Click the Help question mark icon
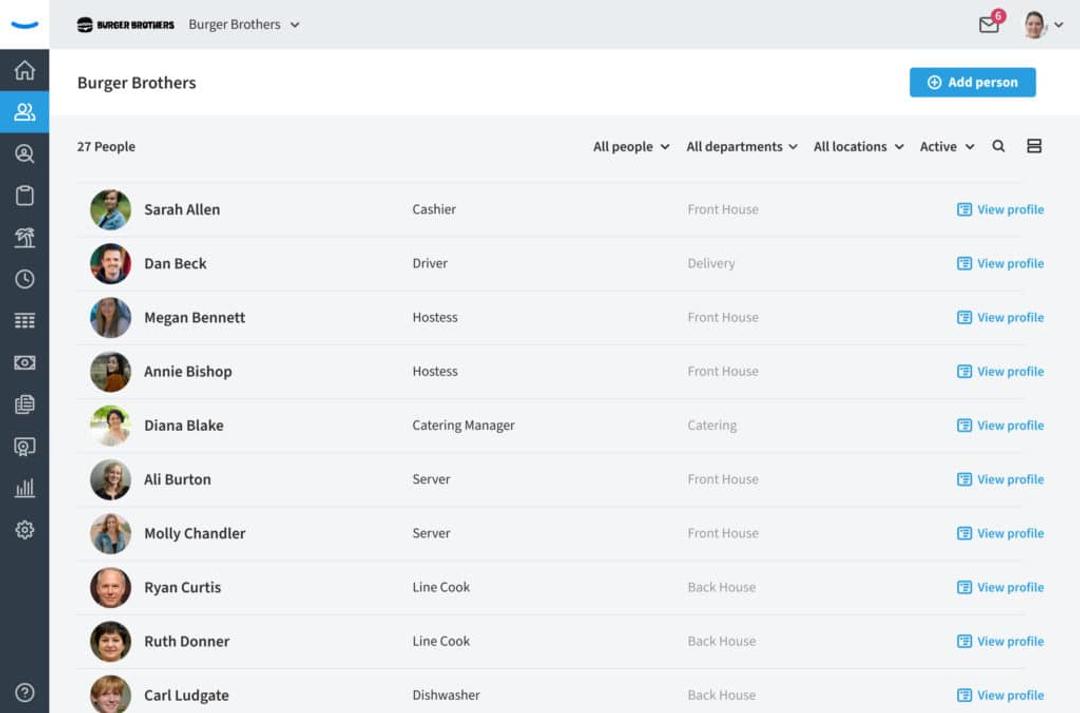Screen dimensions: 1080x713 click(24, 692)
